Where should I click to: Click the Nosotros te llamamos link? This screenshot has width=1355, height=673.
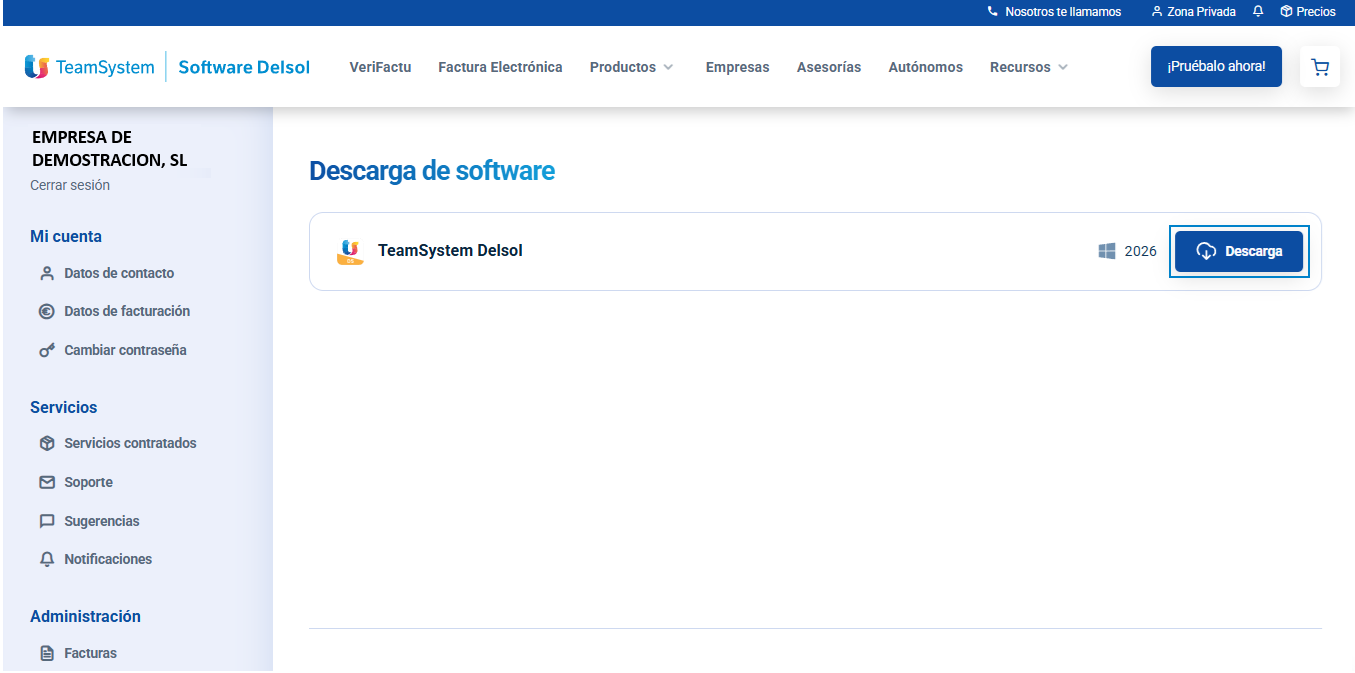(x=1063, y=12)
